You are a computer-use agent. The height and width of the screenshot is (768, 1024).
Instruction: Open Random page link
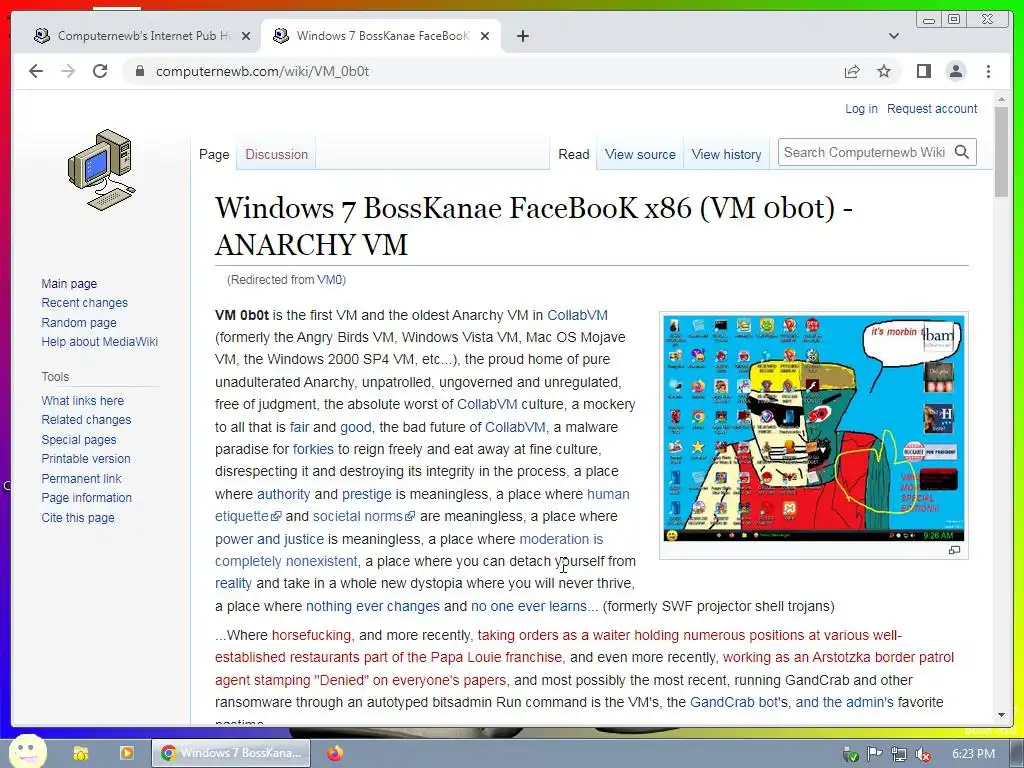pyautogui.click(x=79, y=322)
